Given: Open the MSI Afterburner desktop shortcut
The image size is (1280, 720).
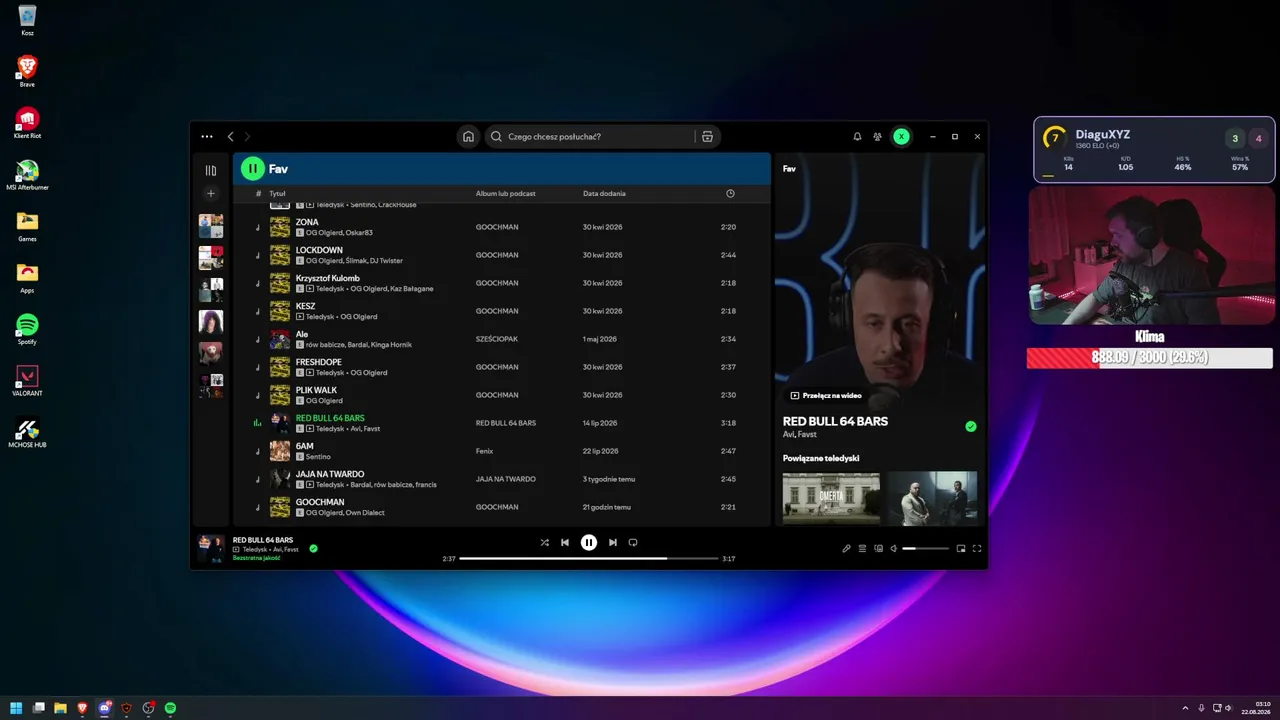Looking at the screenshot, I should tap(27, 174).
